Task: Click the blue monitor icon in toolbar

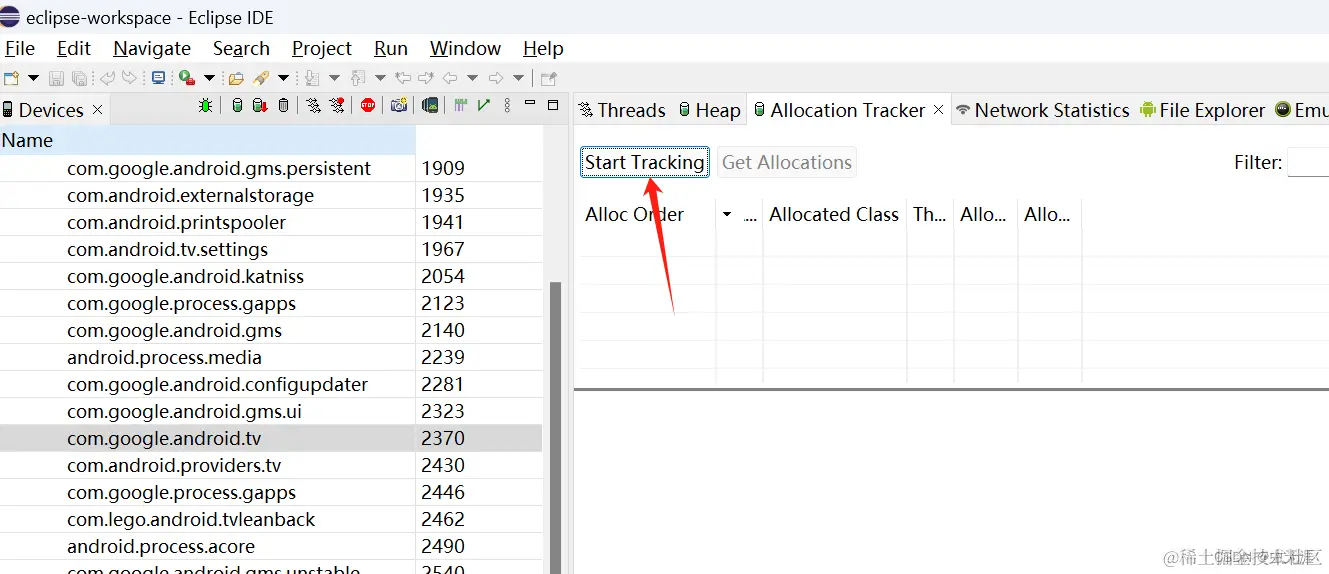Action: tap(158, 78)
